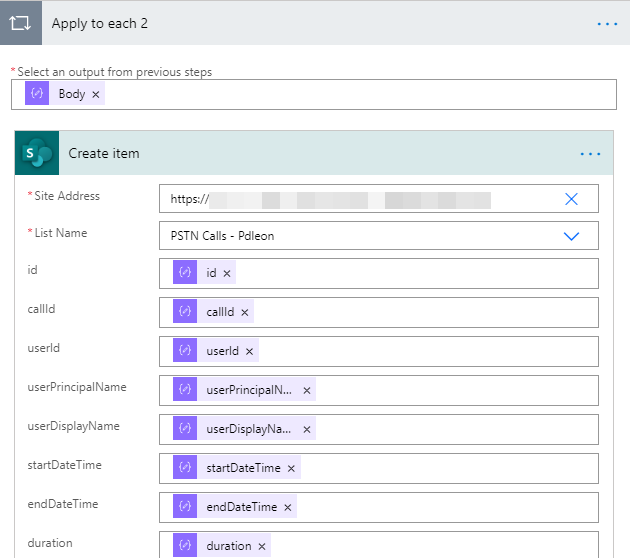Remove the startDateTime token
630x558 pixels.
click(x=291, y=468)
